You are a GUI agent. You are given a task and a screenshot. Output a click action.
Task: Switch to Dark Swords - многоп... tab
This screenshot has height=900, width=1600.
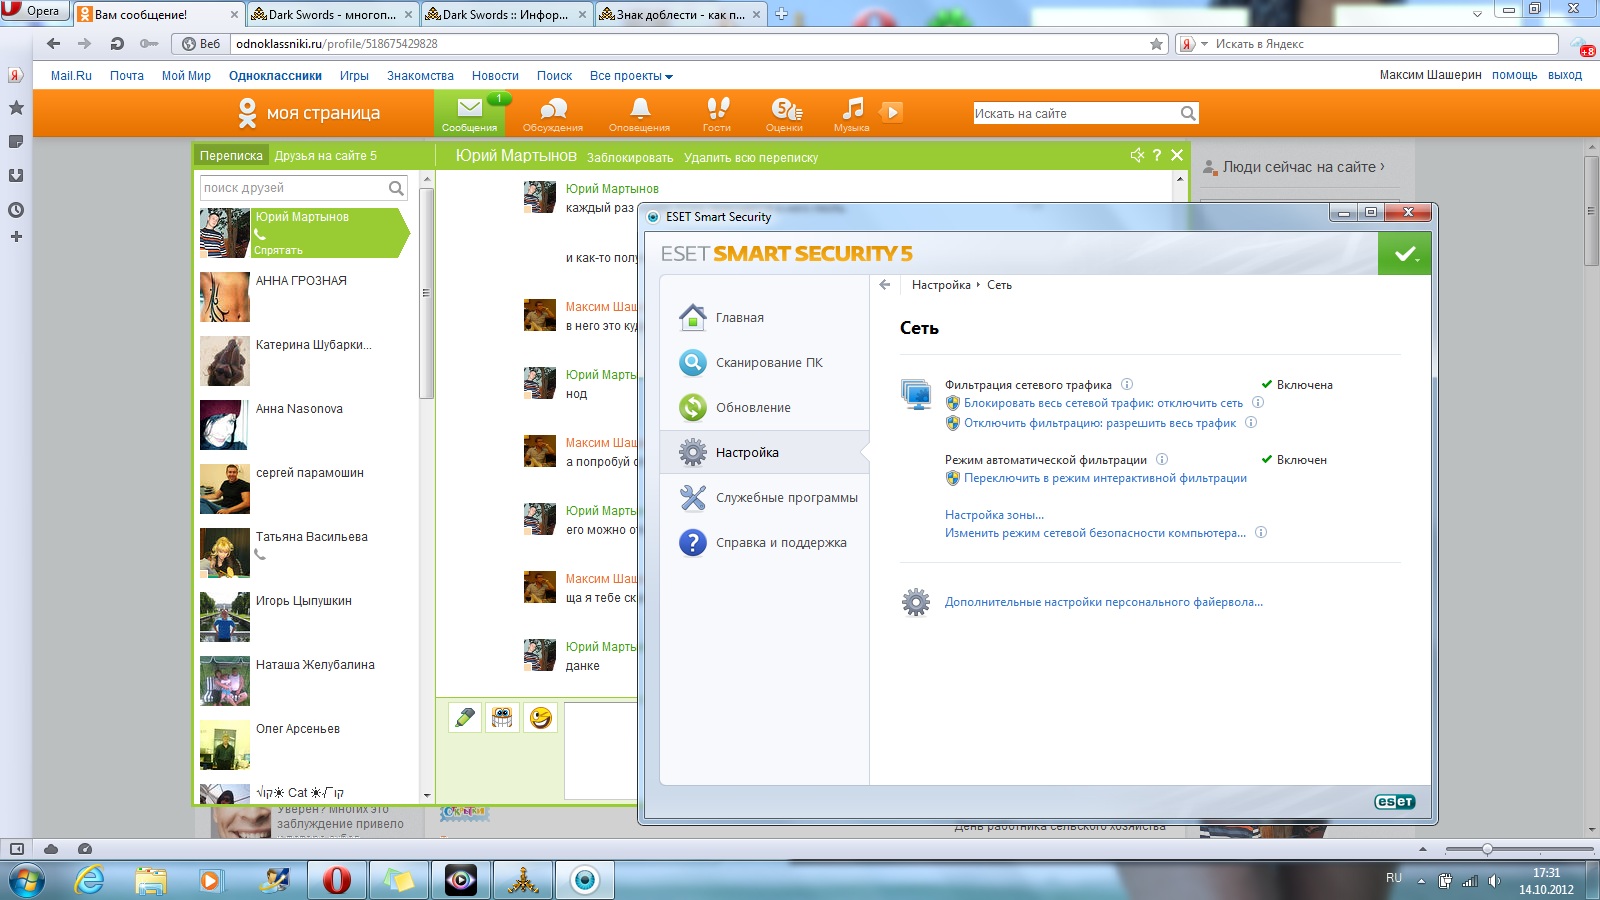(x=333, y=14)
